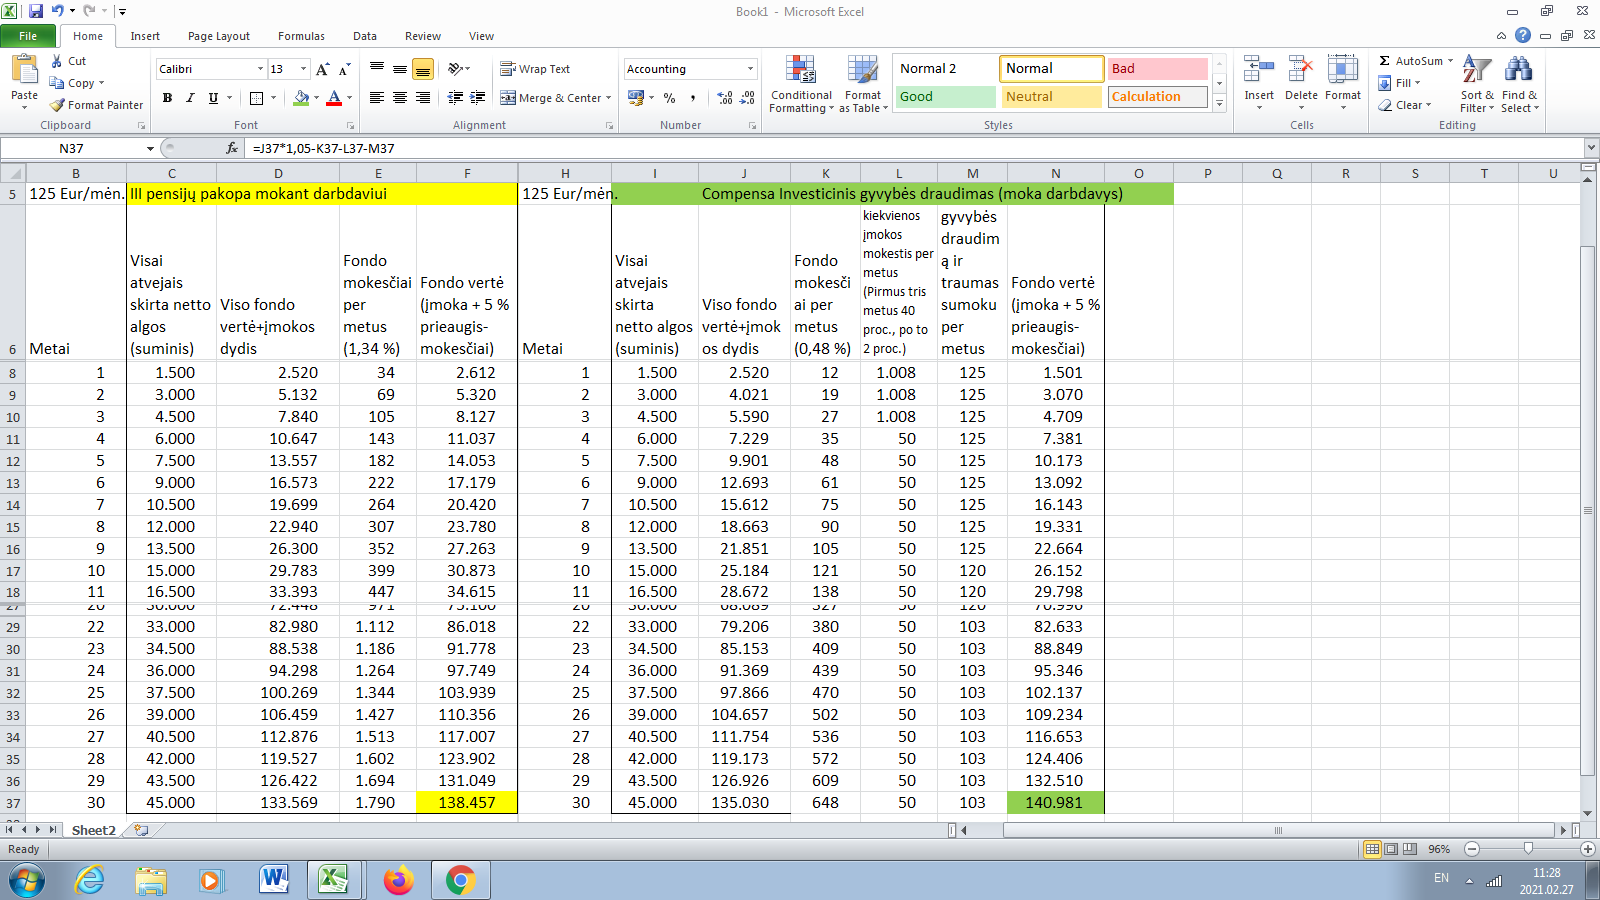The image size is (1600, 900).
Task: Open the Fill dropdown
Action: 1400,83
